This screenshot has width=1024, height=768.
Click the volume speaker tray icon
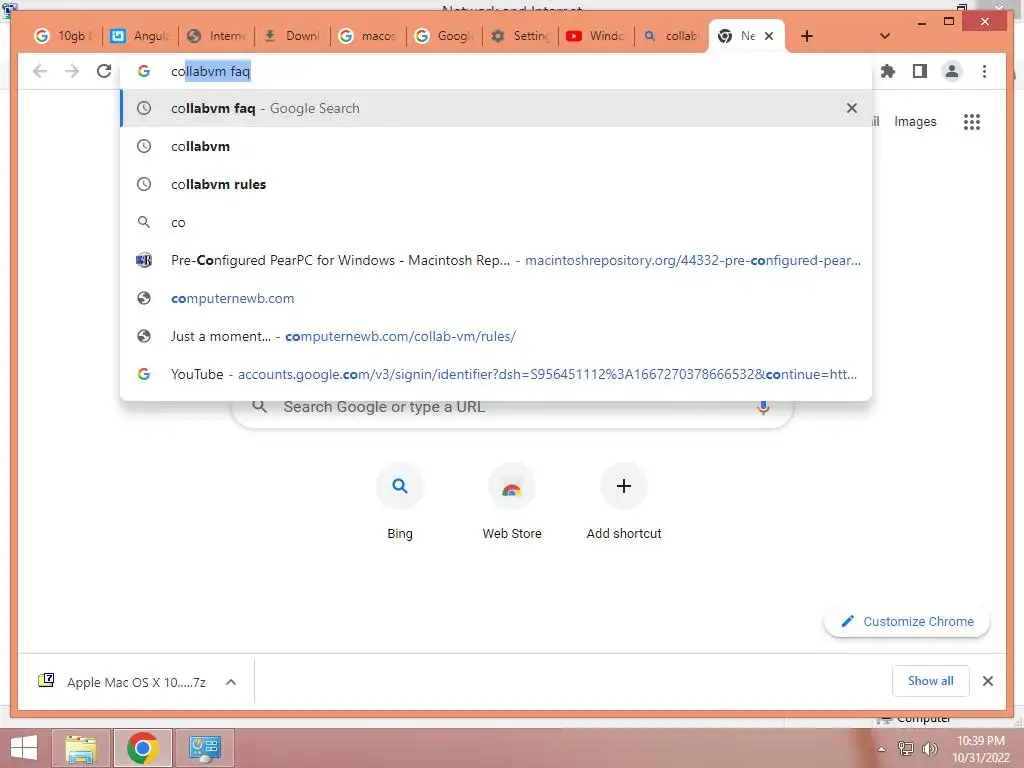point(930,748)
